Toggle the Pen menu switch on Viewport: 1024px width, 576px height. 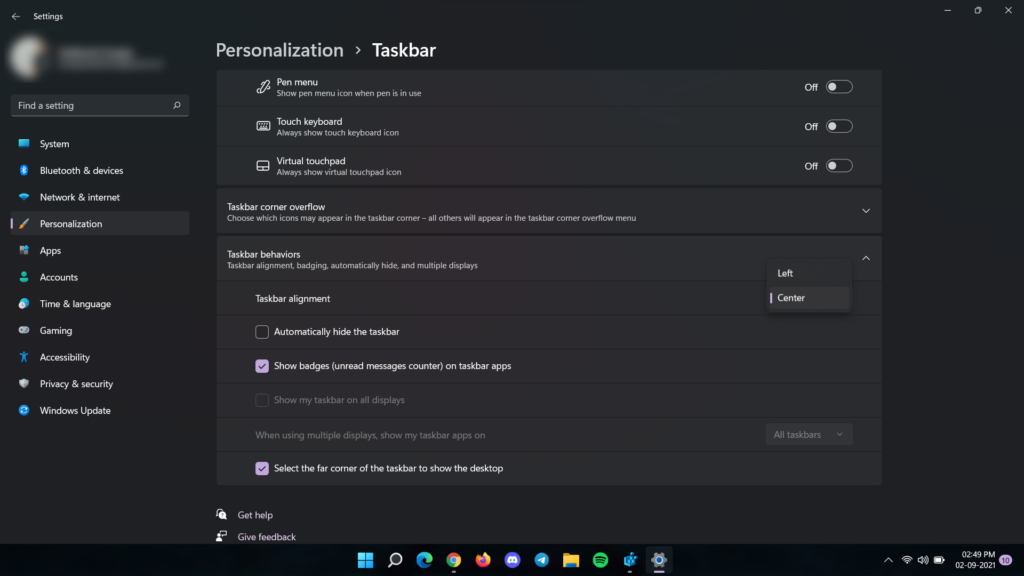point(839,86)
